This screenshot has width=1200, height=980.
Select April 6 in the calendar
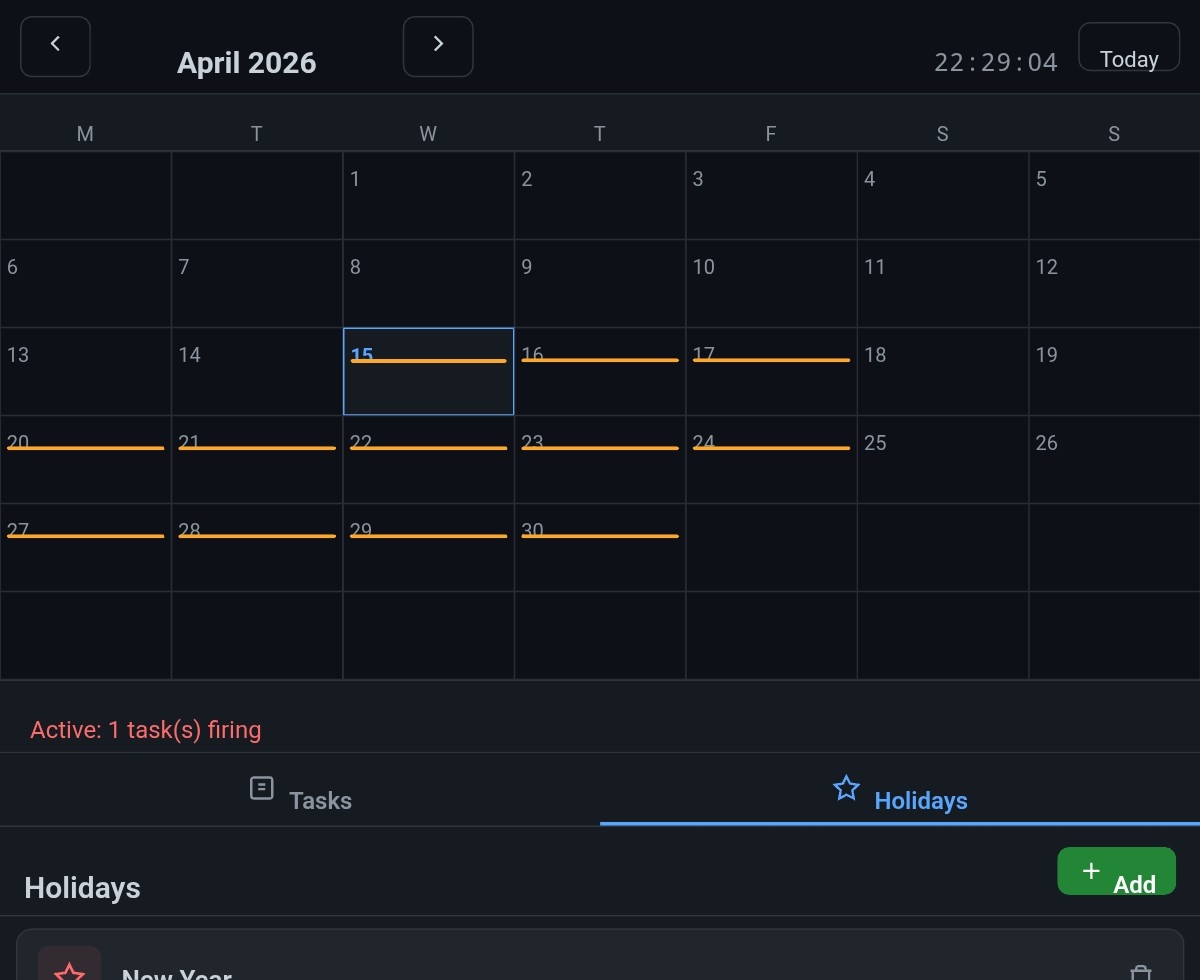click(x=85, y=283)
